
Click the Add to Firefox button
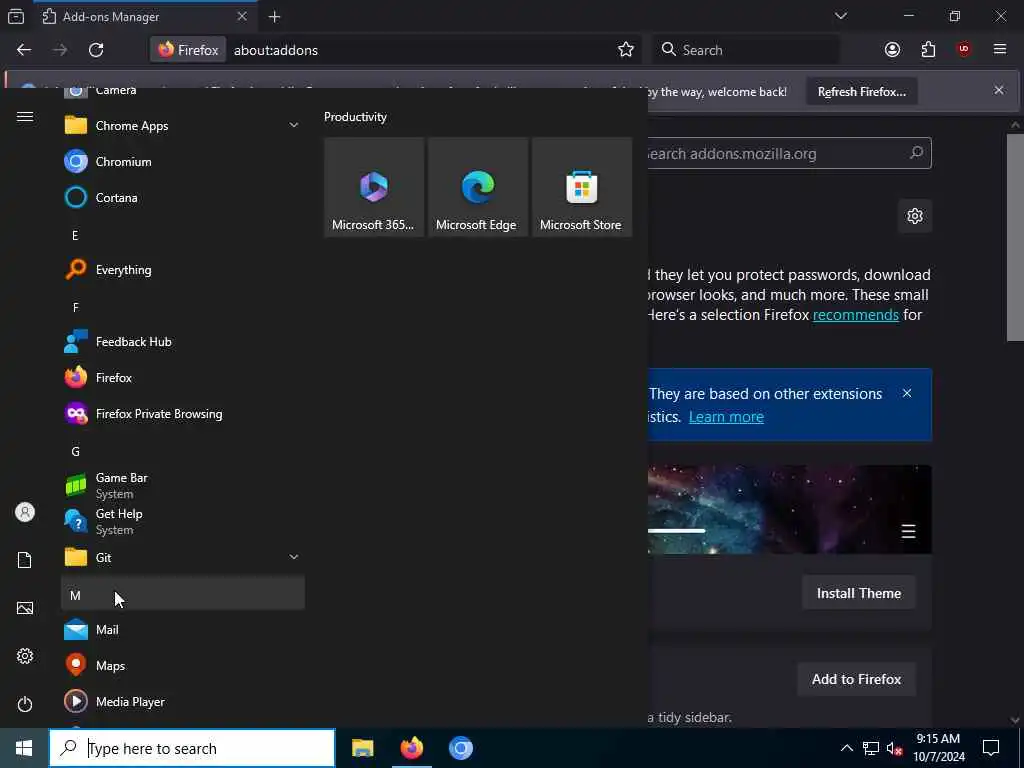point(856,679)
